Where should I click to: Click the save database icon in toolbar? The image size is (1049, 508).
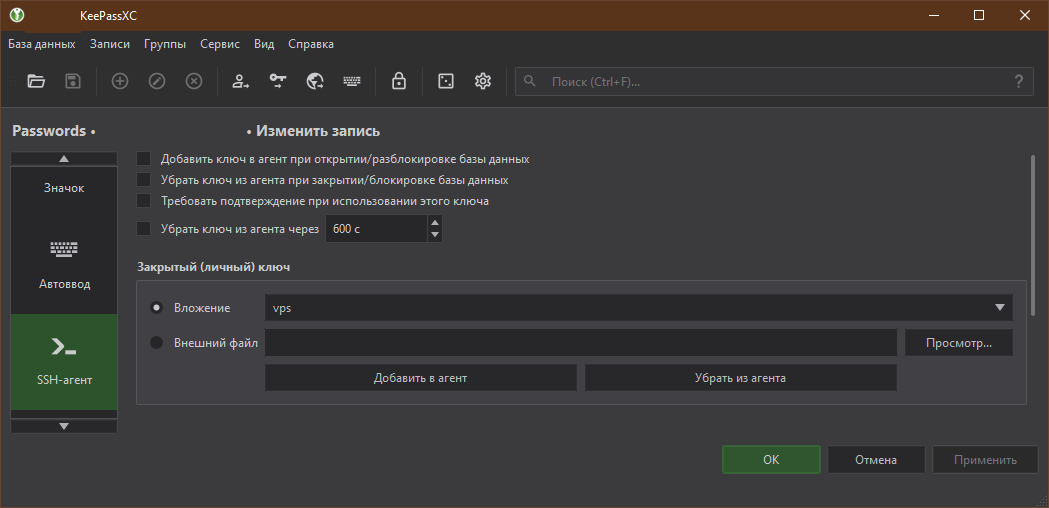coord(73,81)
